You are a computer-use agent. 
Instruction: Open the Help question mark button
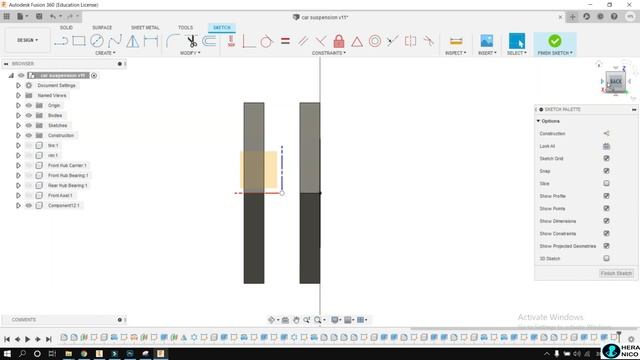point(614,17)
